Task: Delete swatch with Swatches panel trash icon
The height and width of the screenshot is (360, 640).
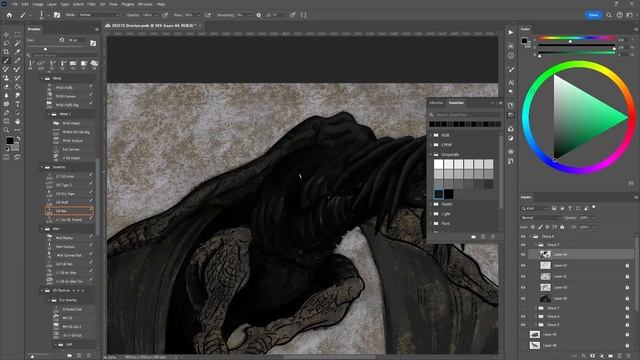Action: point(493,237)
